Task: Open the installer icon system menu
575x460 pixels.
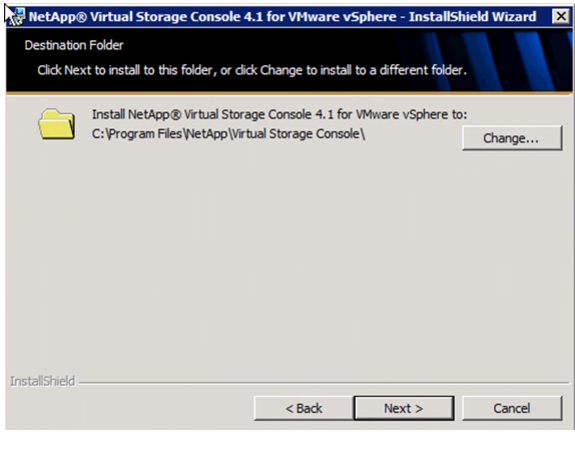Action: 17,17
